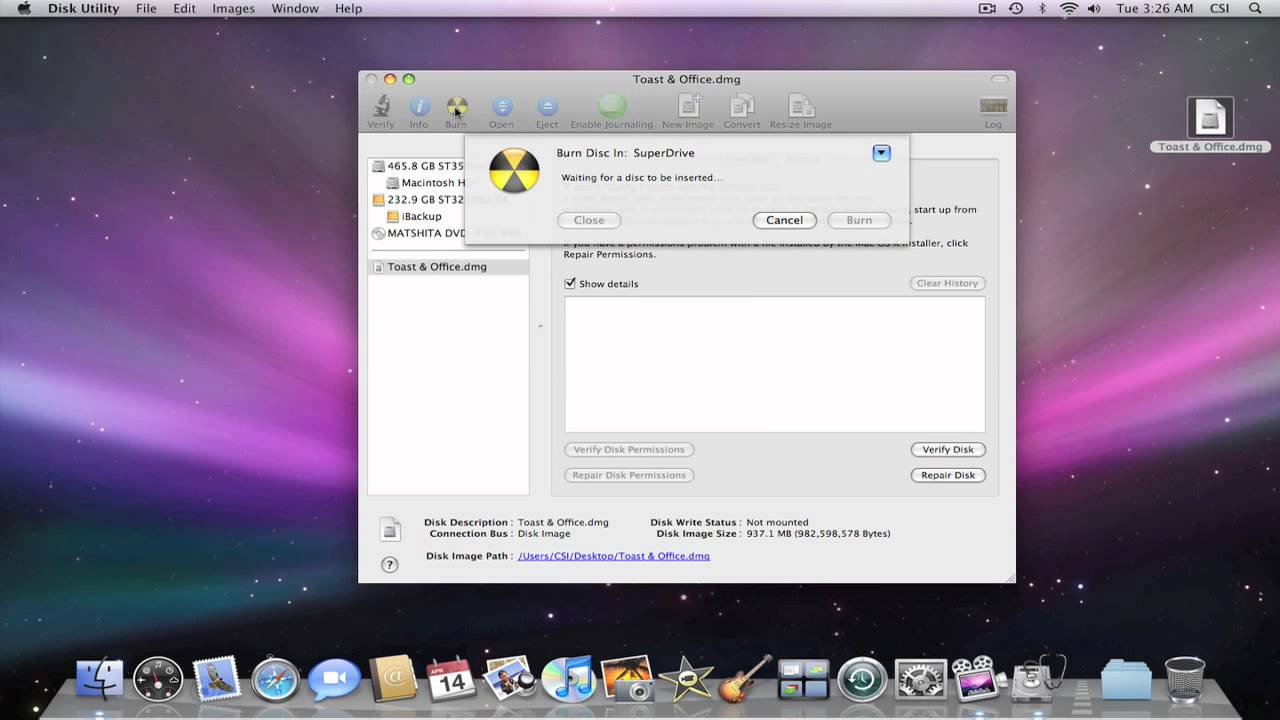Cancel the burn disc dialog
Image resolution: width=1280 pixels, height=720 pixels.
coord(784,220)
